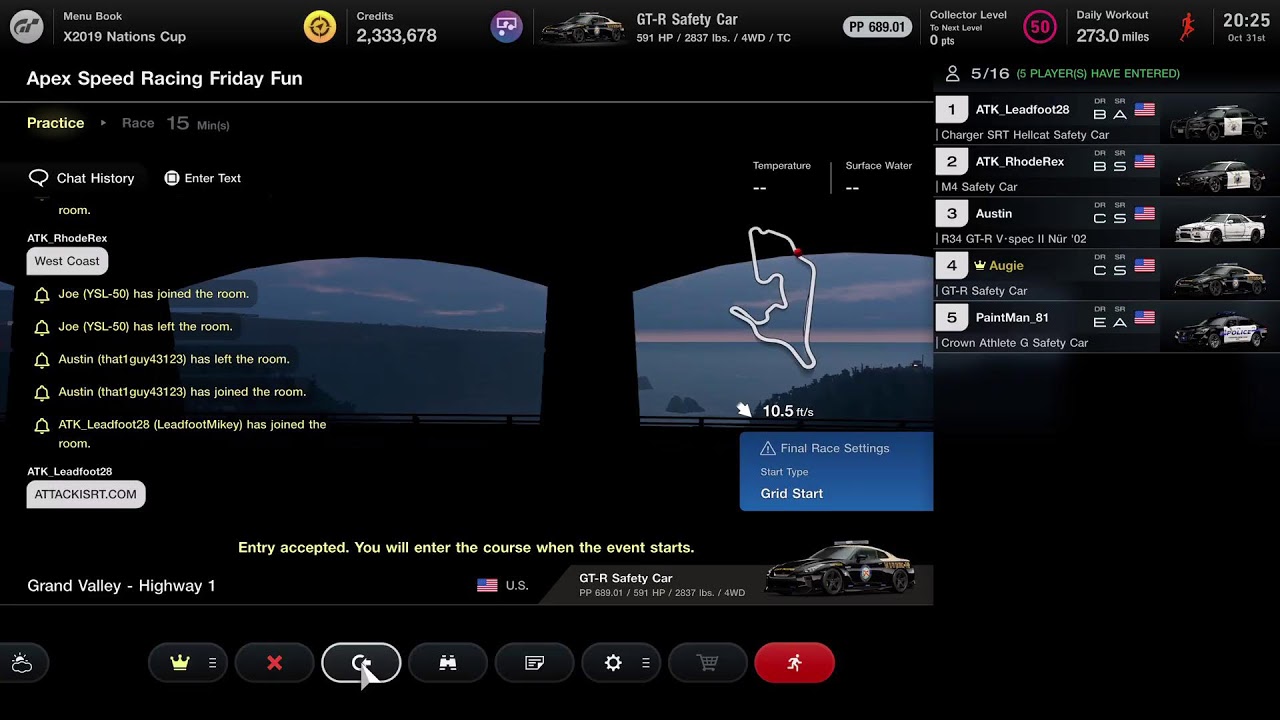Click the Surface Water readout
1280x720 pixels.
(x=878, y=177)
